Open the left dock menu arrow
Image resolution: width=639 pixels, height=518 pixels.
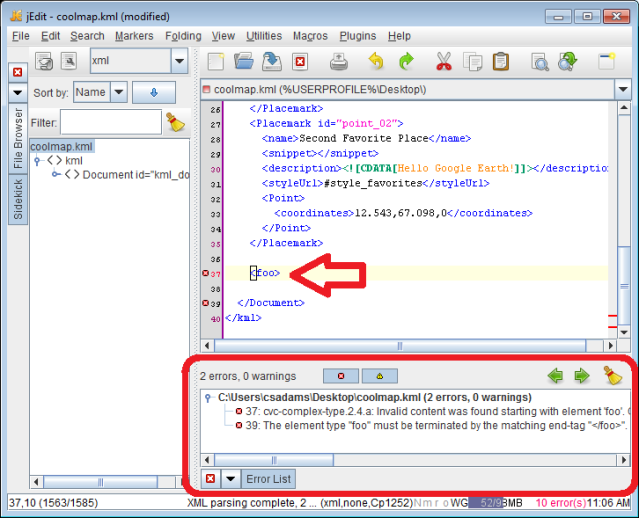click(x=18, y=93)
